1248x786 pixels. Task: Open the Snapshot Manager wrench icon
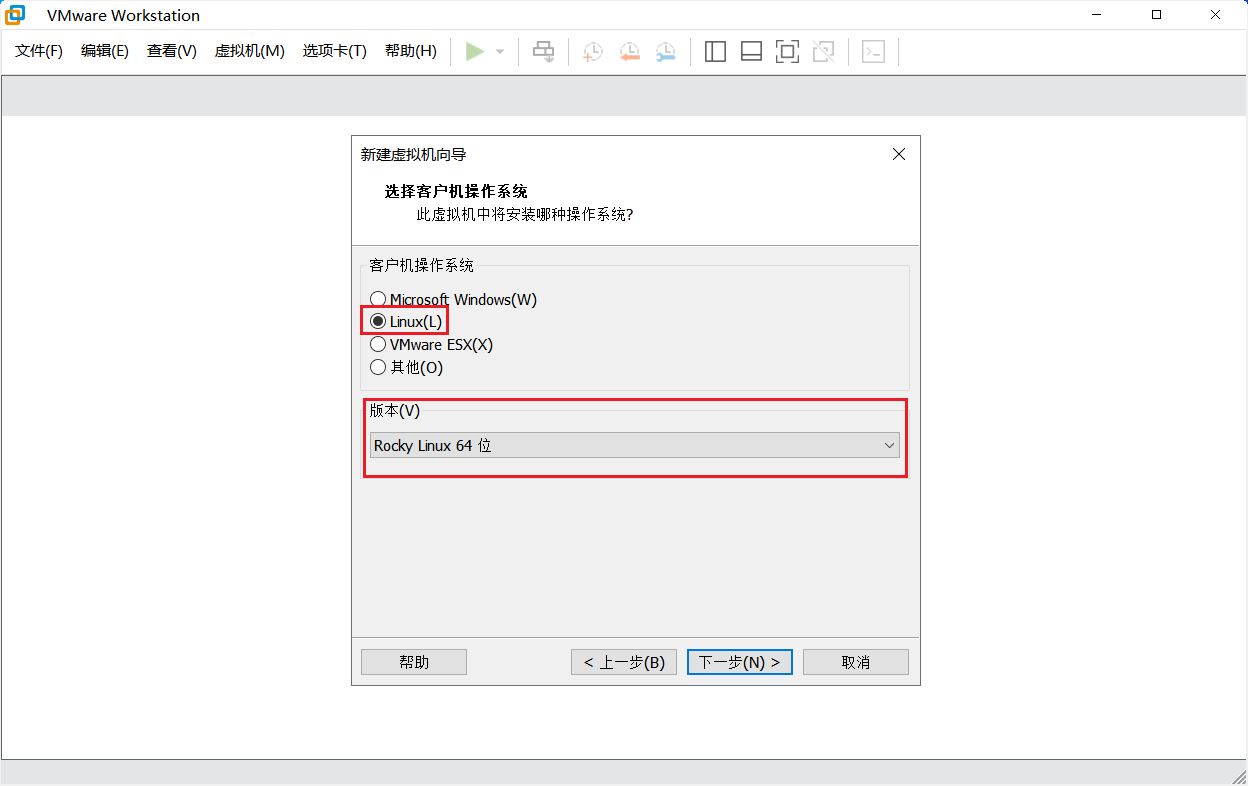coord(665,52)
